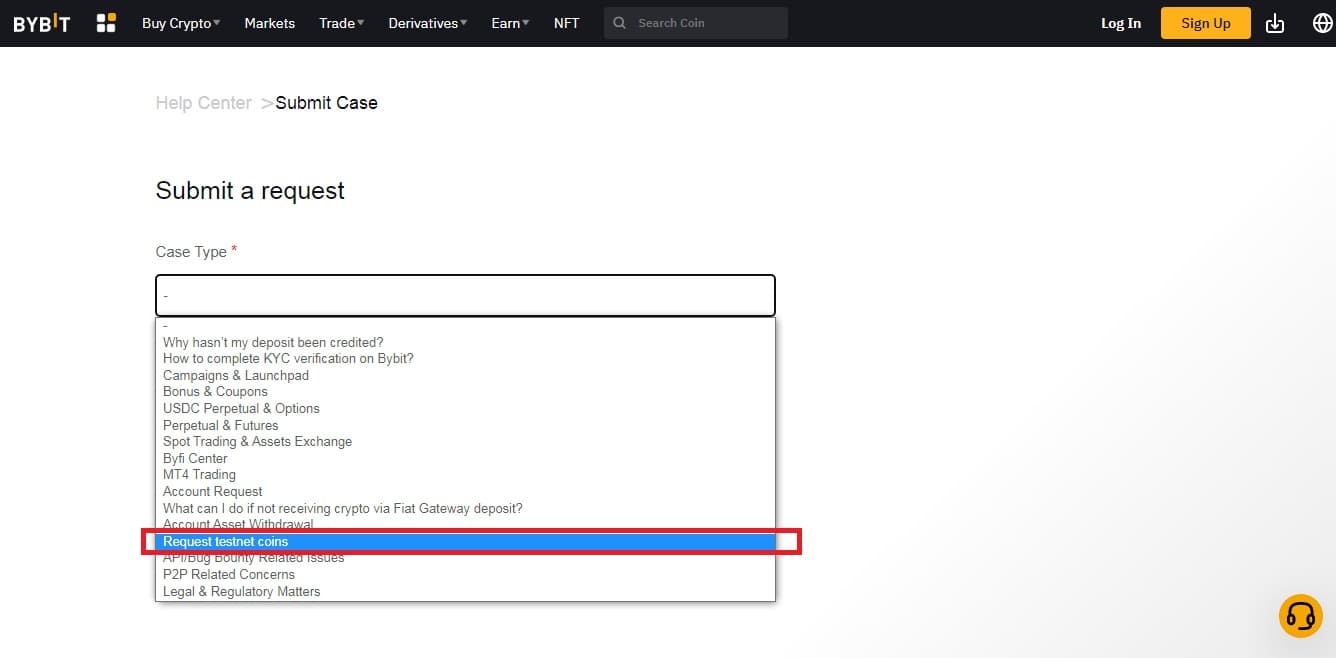Pick Bonus & Coupons option
Image resolution: width=1336 pixels, height=658 pixels.
click(x=466, y=392)
